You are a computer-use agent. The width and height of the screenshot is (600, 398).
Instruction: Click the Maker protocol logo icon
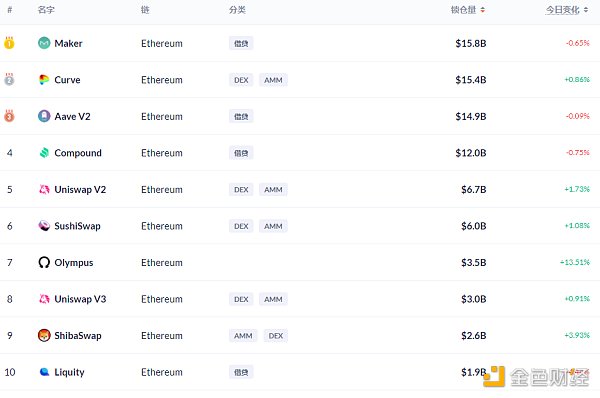44,43
